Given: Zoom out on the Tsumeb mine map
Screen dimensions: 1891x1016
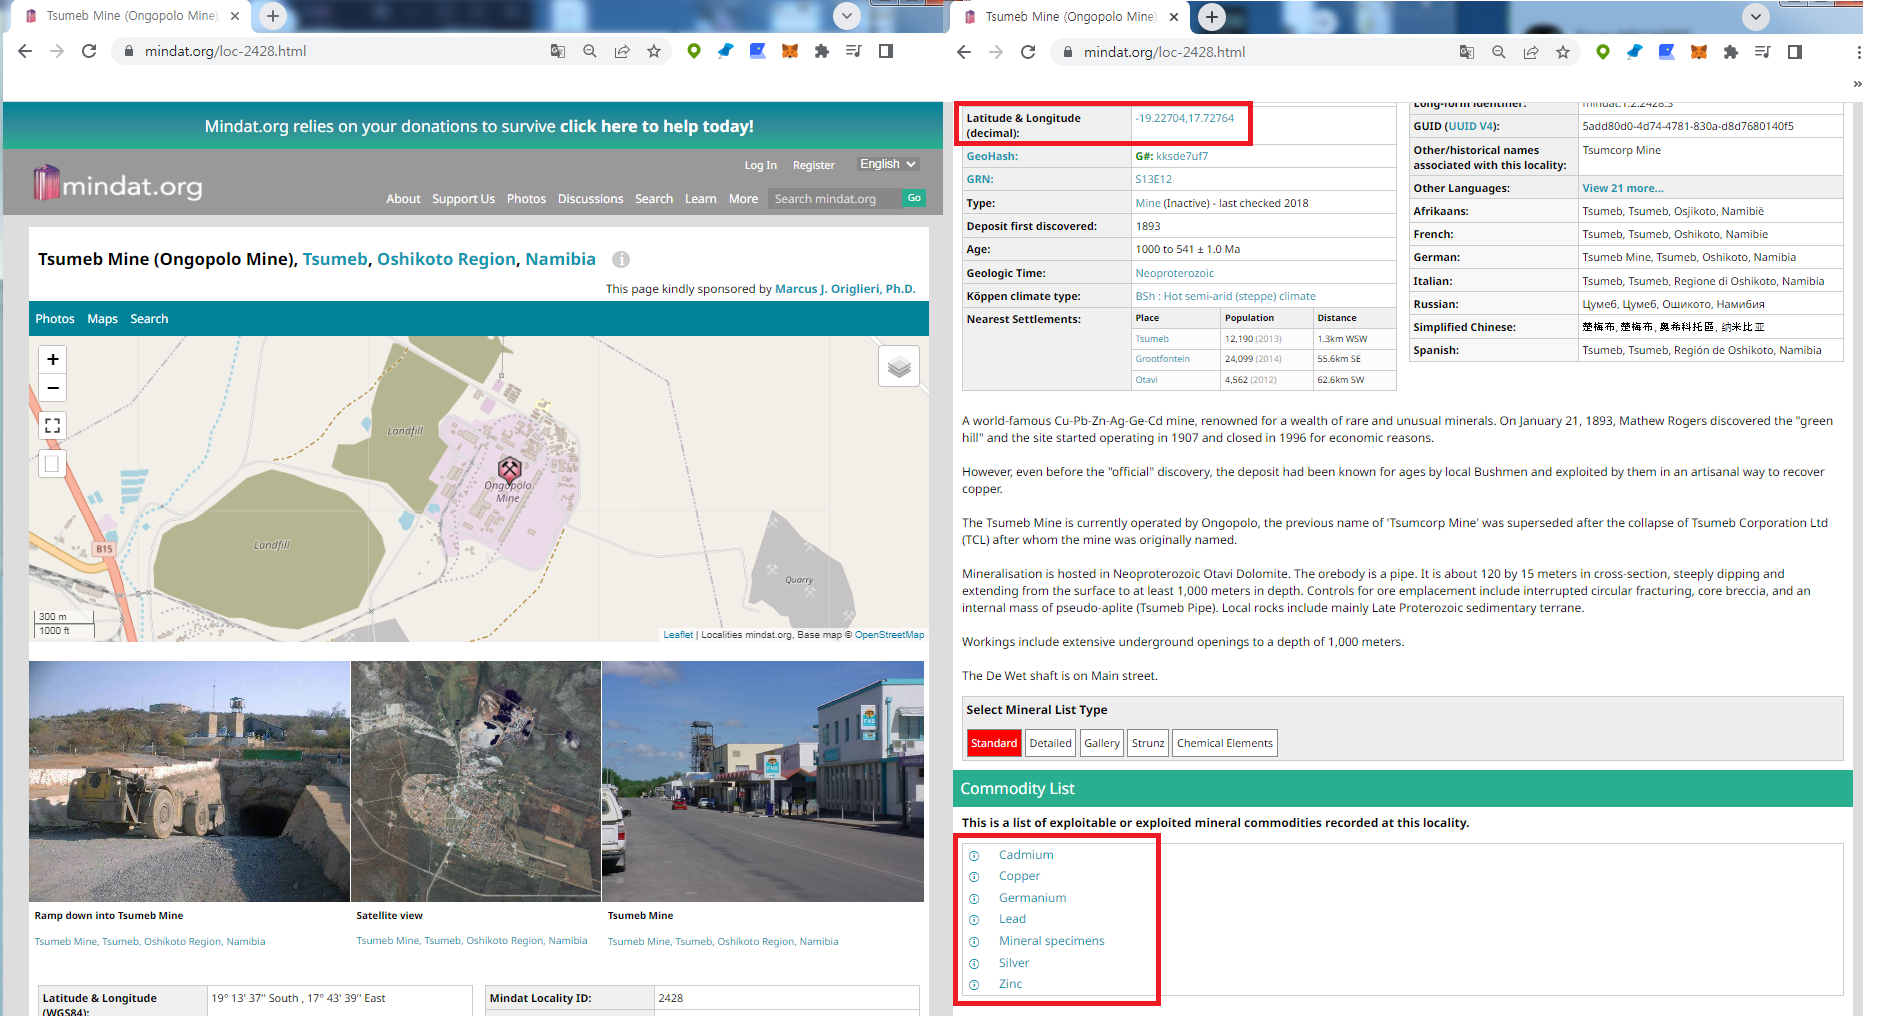Looking at the screenshot, I should tap(53, 388).
